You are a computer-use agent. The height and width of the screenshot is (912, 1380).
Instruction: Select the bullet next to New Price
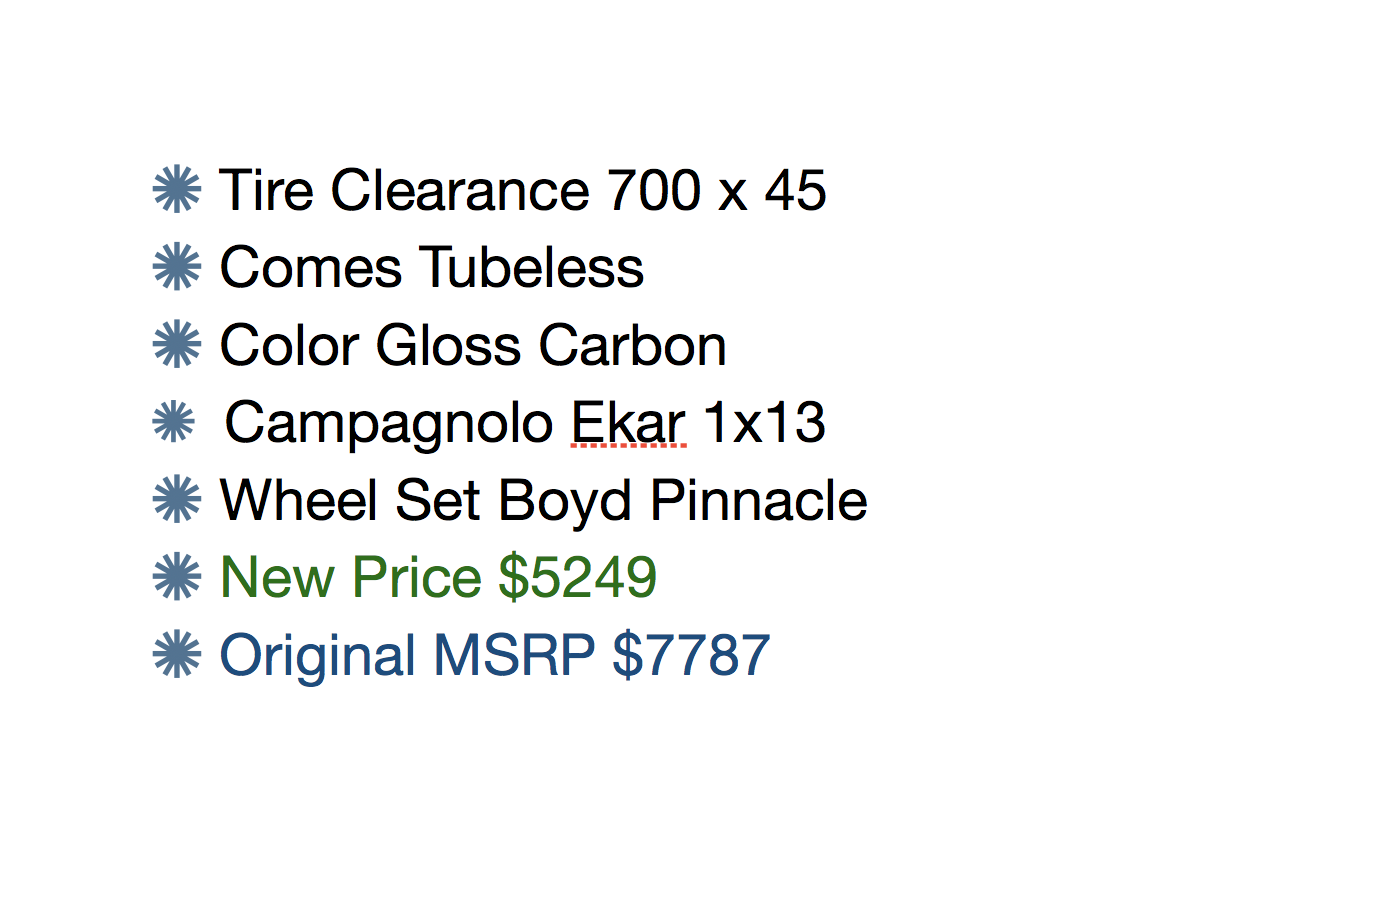(x=177, y=577)
